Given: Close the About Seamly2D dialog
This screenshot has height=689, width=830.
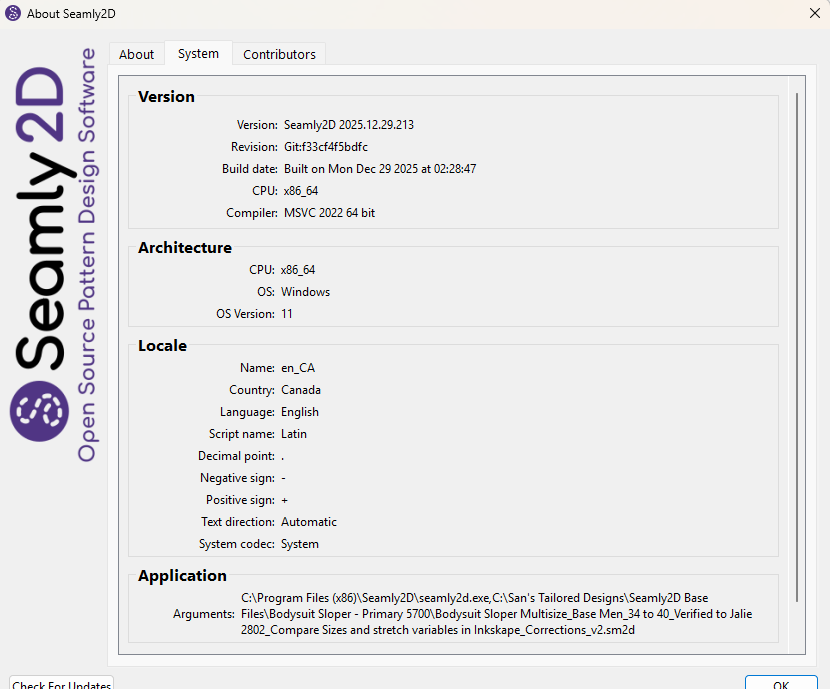Looking at the screenshot, I should point(814,12).
